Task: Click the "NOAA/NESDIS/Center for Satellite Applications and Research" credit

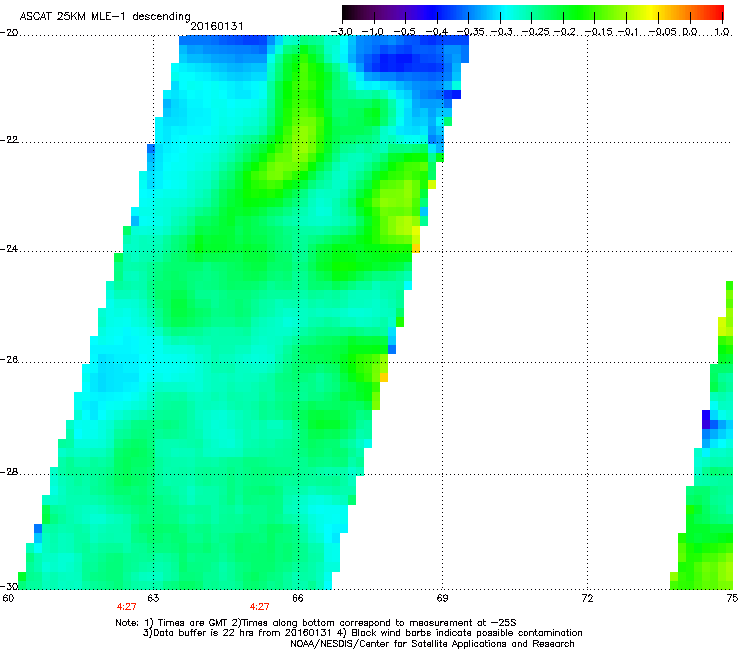Action: tap(432, 643)
